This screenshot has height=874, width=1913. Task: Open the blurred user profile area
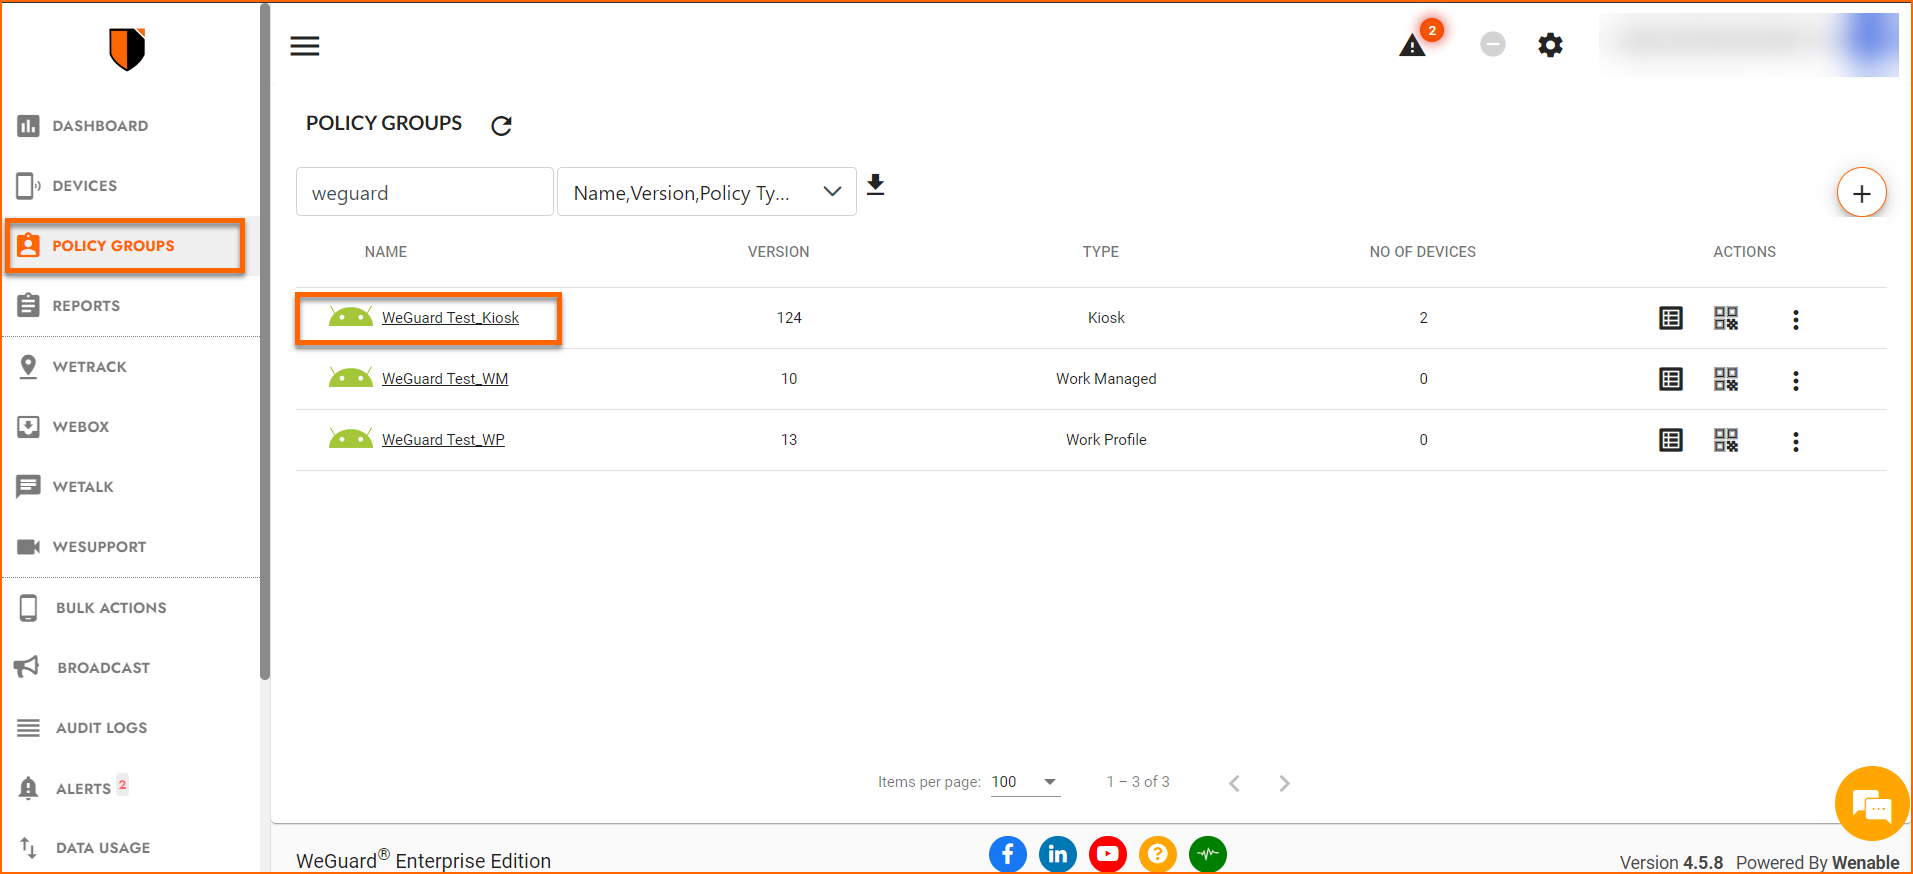tap(1749, 45)
